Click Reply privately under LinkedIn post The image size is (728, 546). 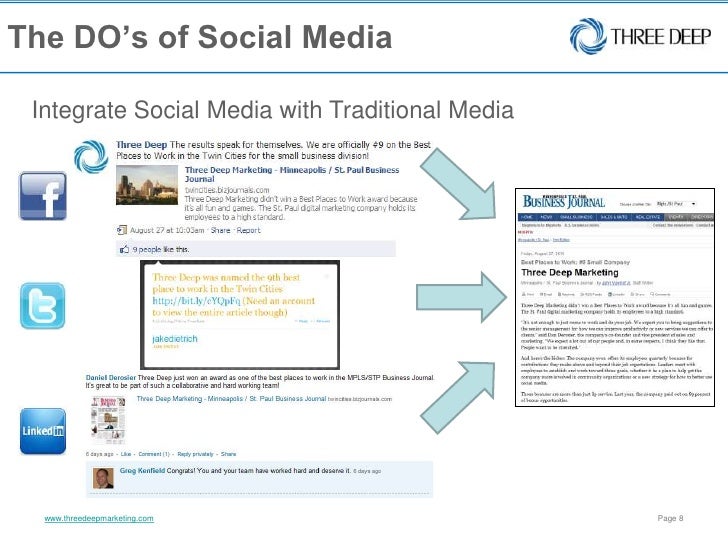(x=195, y=454)
